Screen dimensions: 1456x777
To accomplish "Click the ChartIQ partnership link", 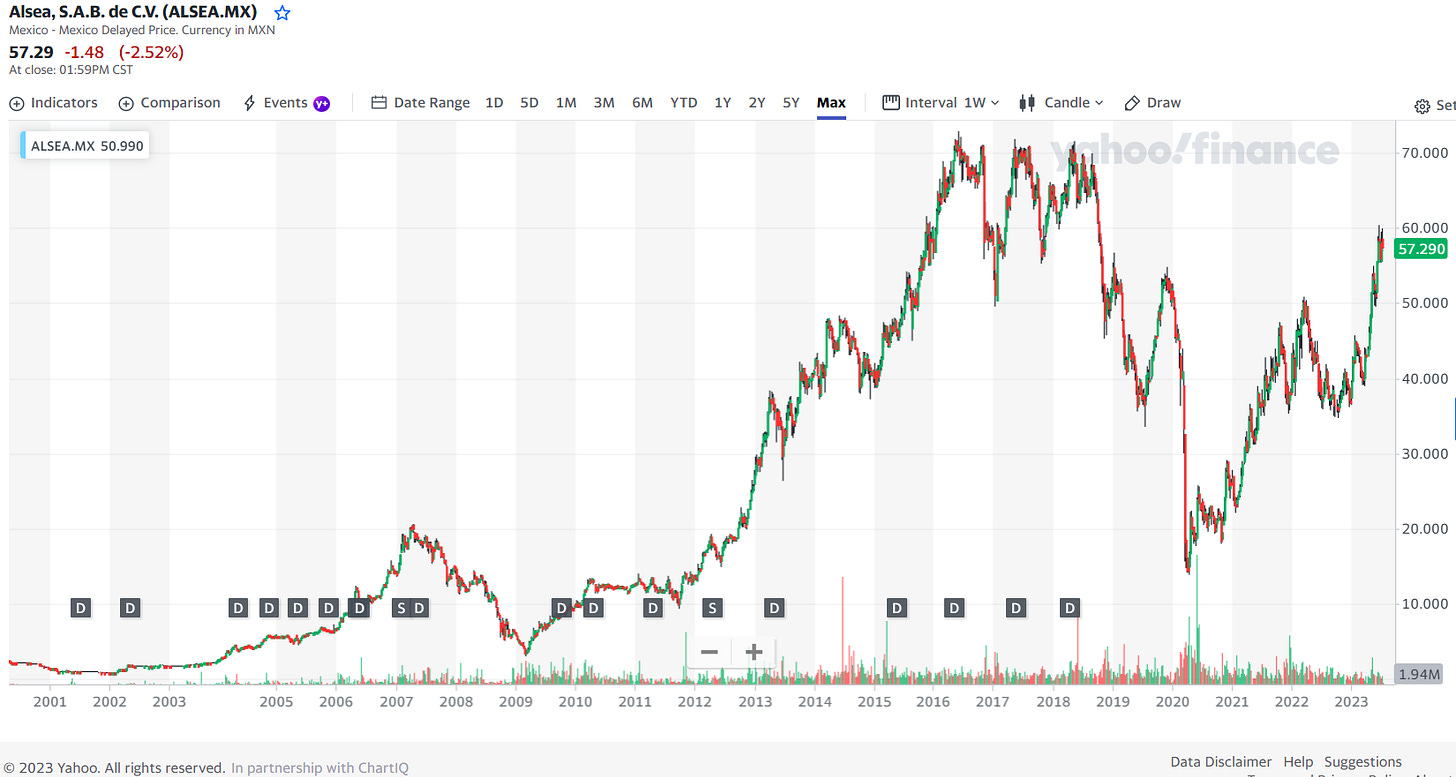I will point(320,768).
